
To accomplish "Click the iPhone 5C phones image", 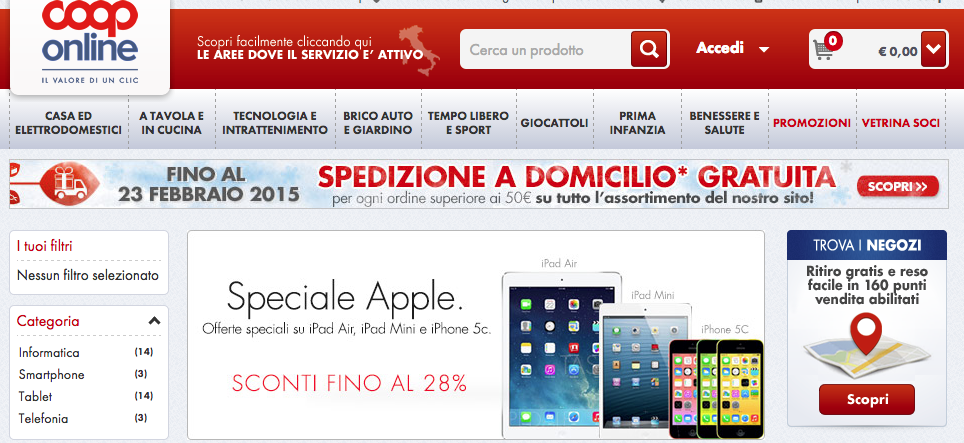I will tap(716, 388).
